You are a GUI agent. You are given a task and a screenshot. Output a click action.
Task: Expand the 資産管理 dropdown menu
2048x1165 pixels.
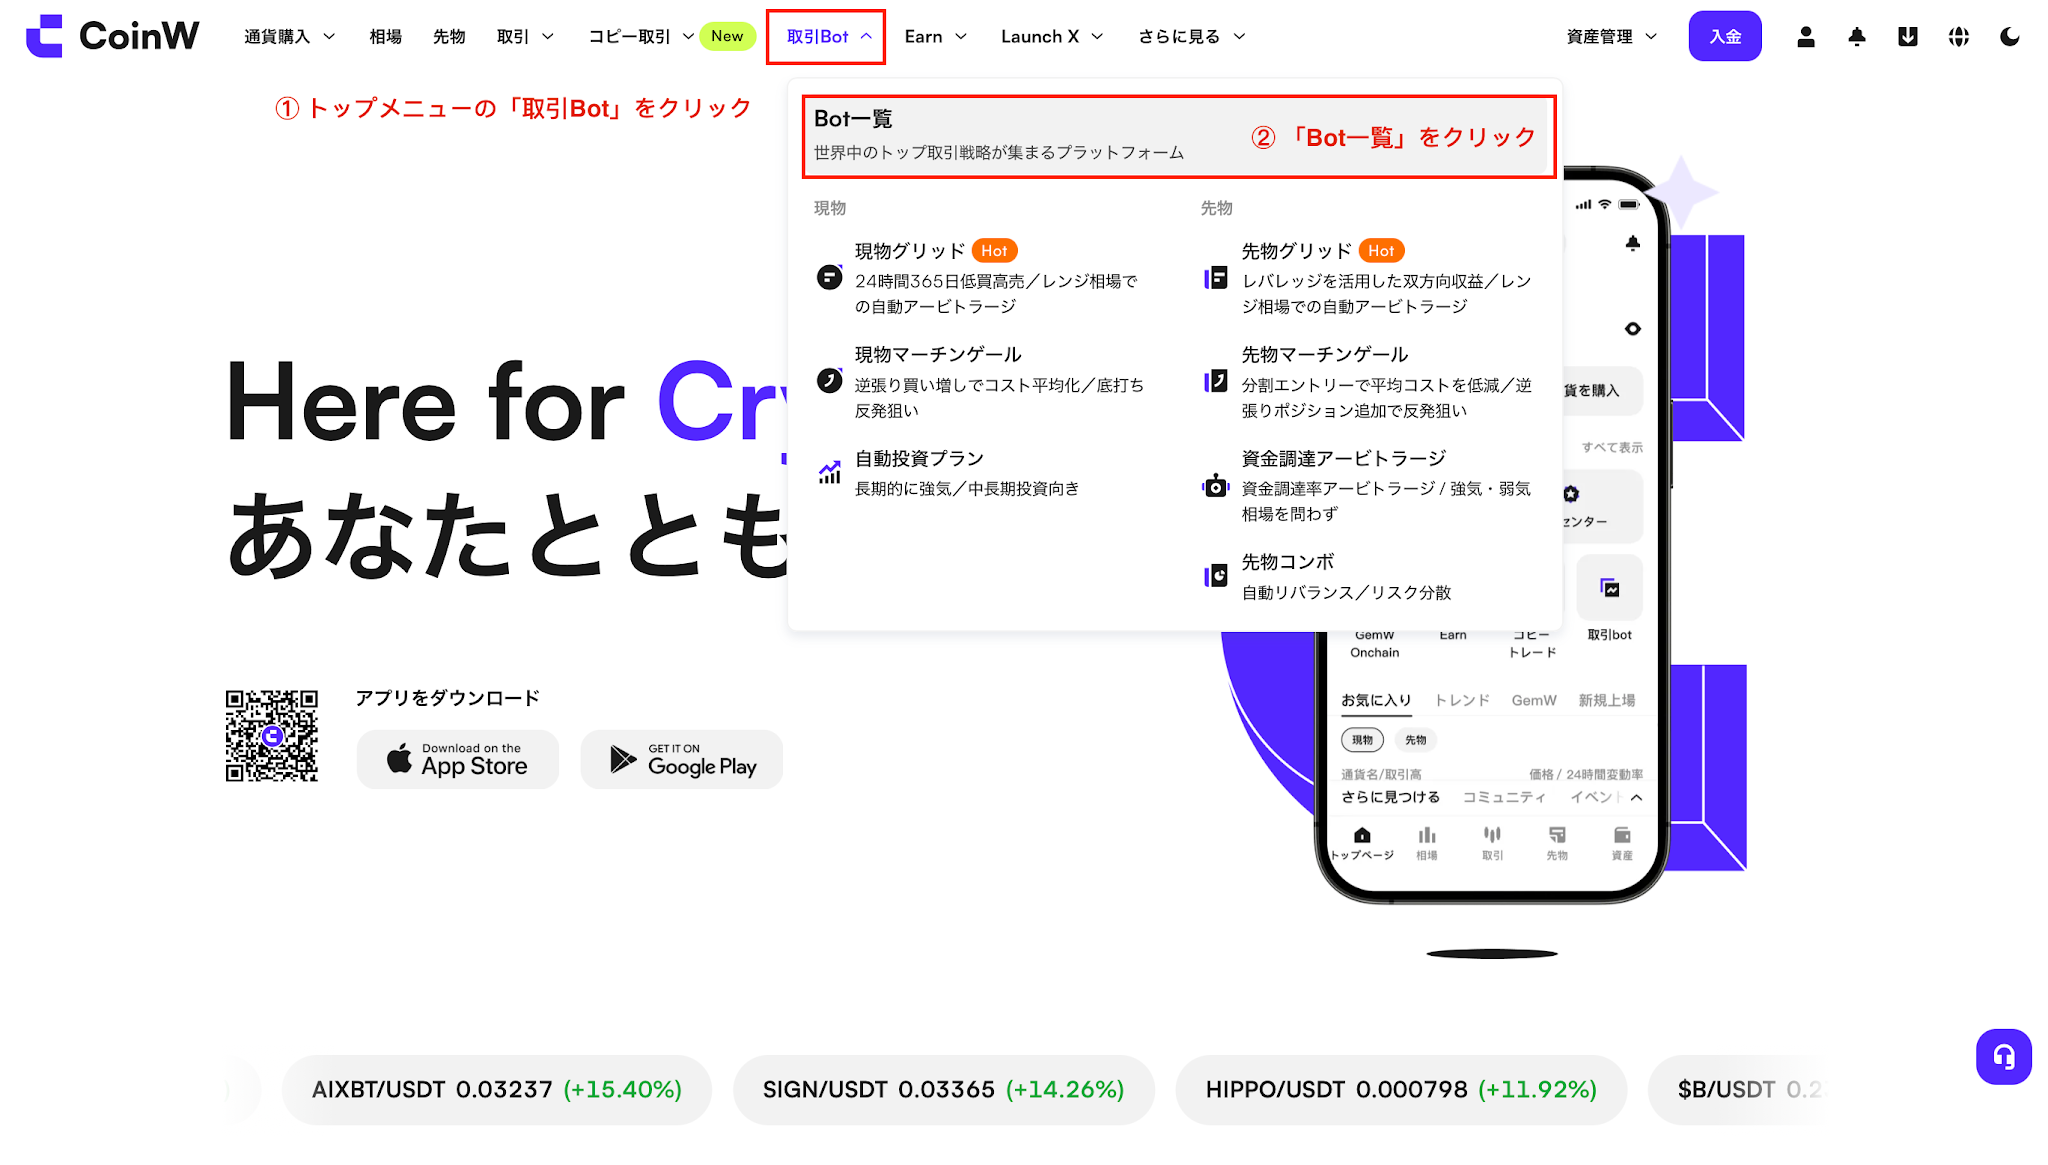point(1612,37)
